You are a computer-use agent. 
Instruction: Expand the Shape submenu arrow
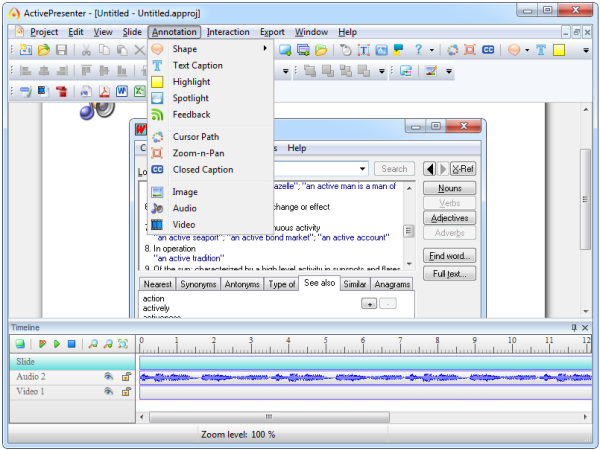tap(265, 48)
